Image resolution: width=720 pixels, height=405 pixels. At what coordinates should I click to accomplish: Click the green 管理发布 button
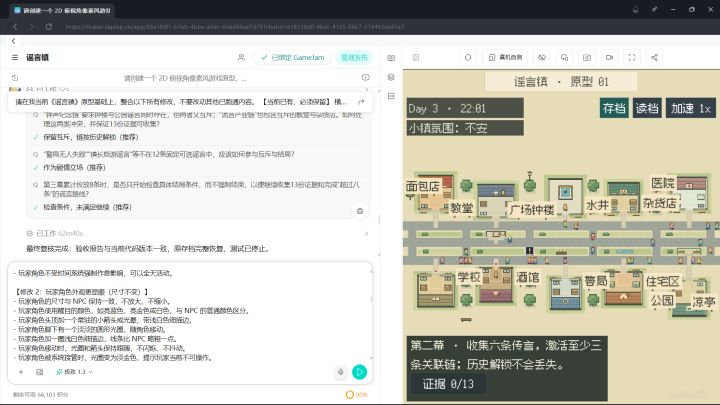[354, 57]
